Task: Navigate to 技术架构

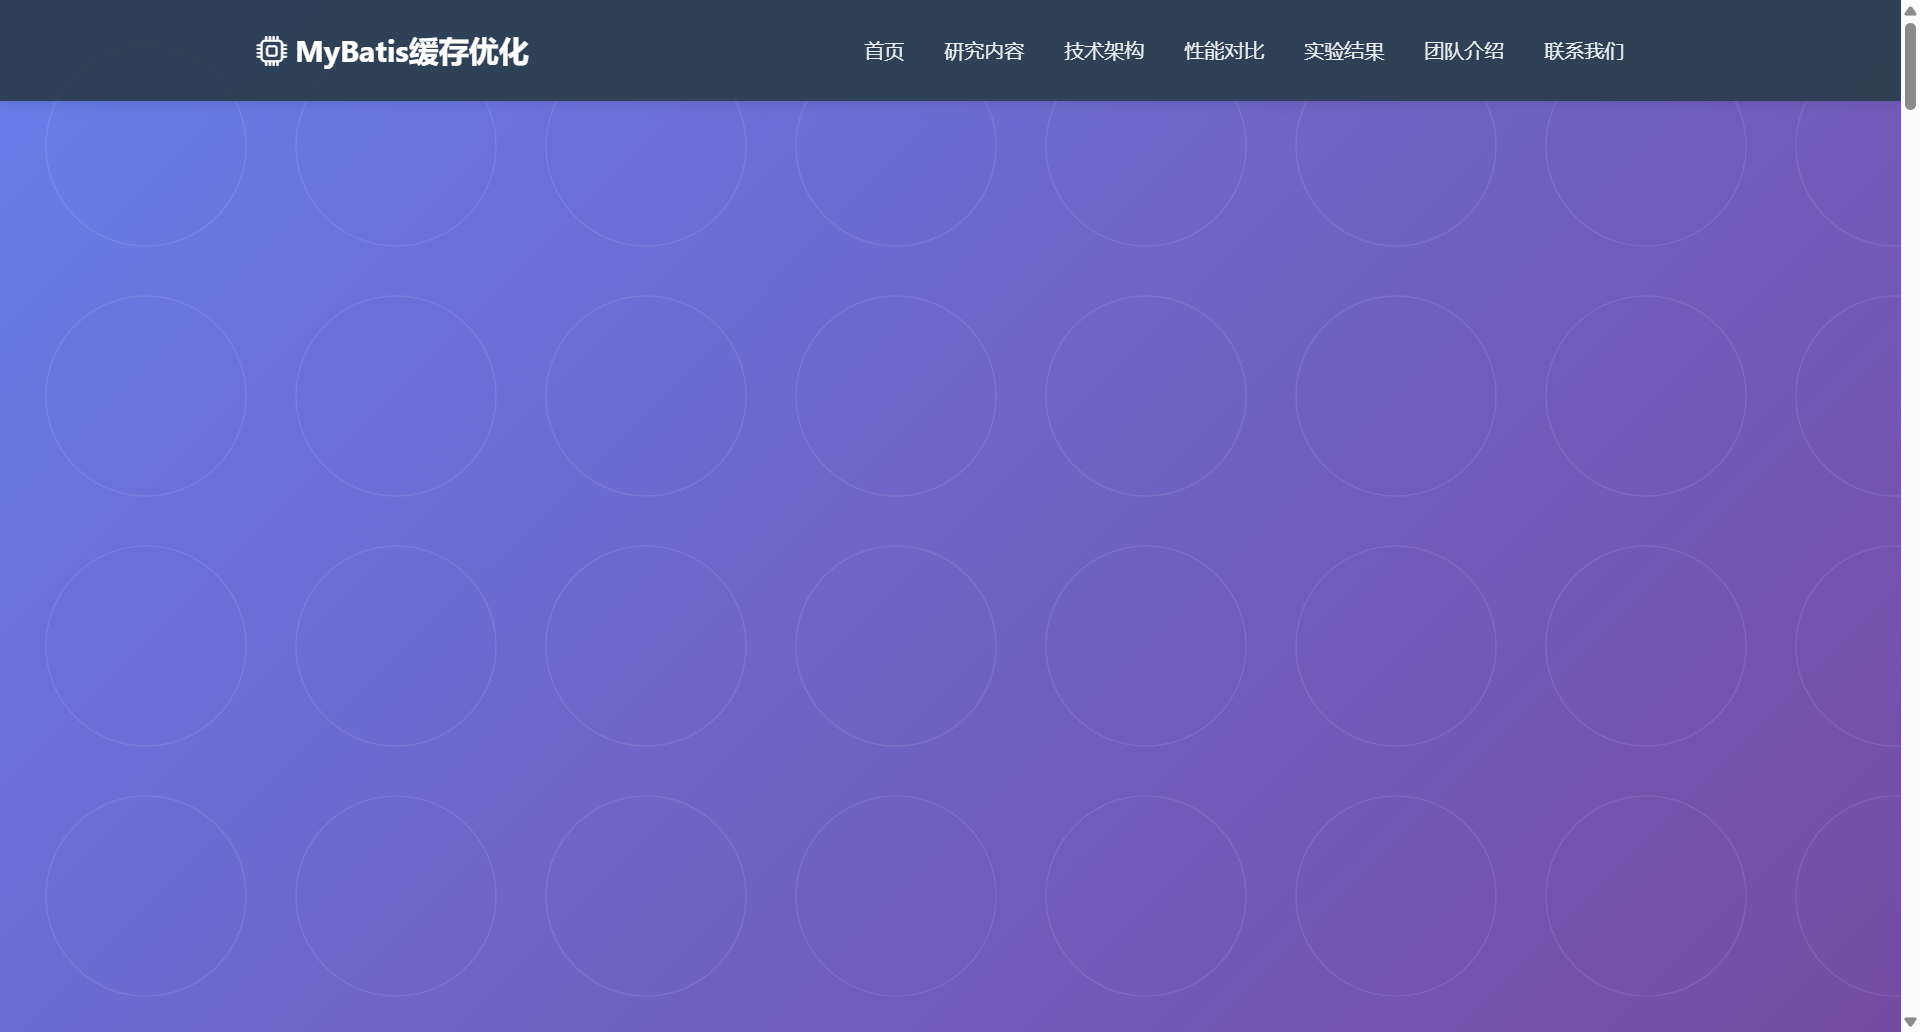Action: pos(1104,51)
